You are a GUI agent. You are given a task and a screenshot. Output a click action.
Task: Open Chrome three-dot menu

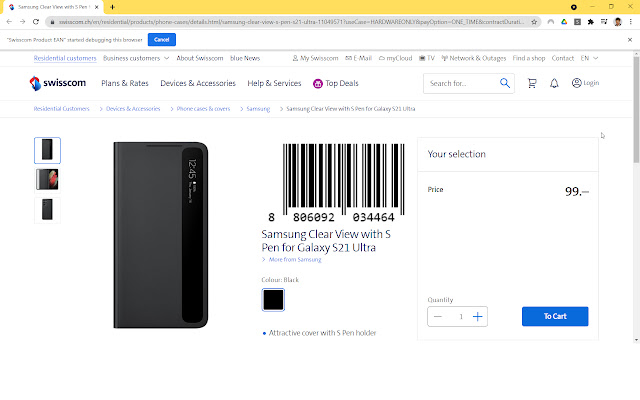pos(631,22)
